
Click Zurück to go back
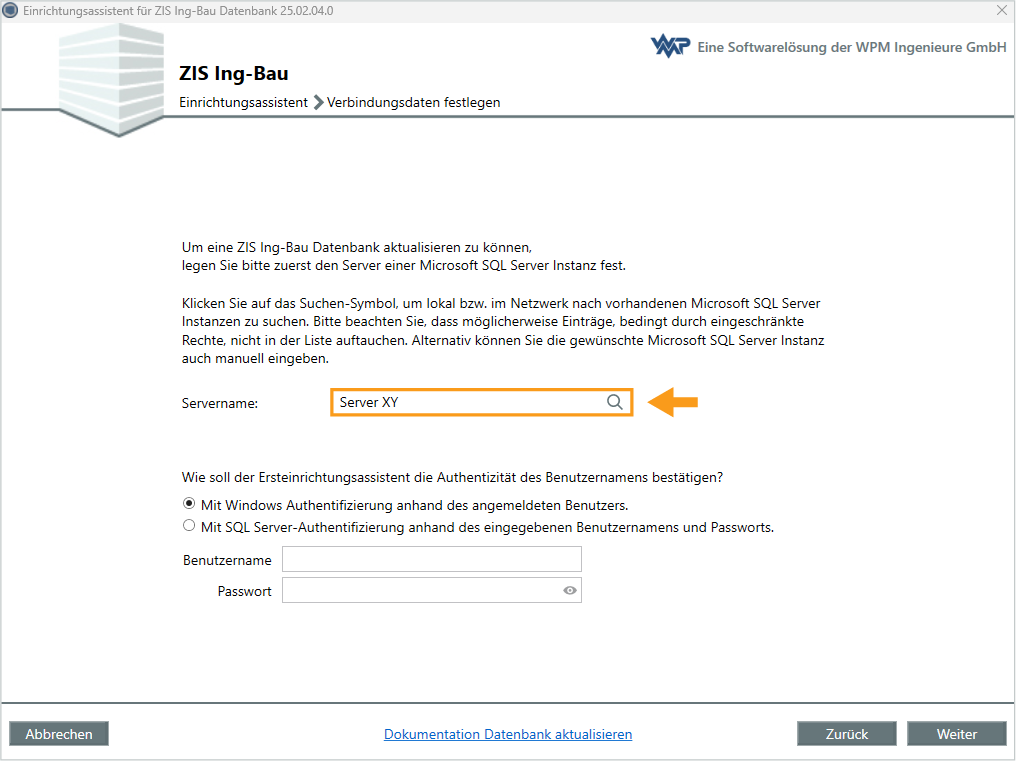coord(846,733)
